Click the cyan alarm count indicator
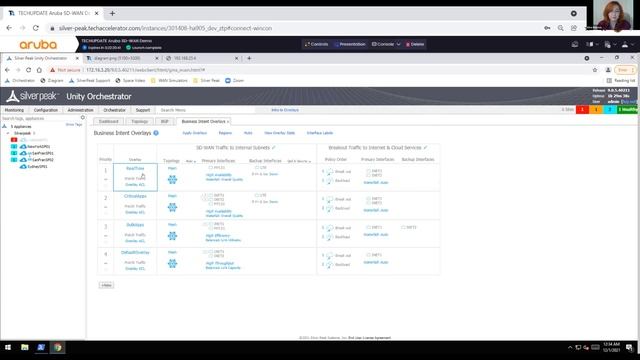The height and width of the screenshot is (360, 640). point(609,109)
